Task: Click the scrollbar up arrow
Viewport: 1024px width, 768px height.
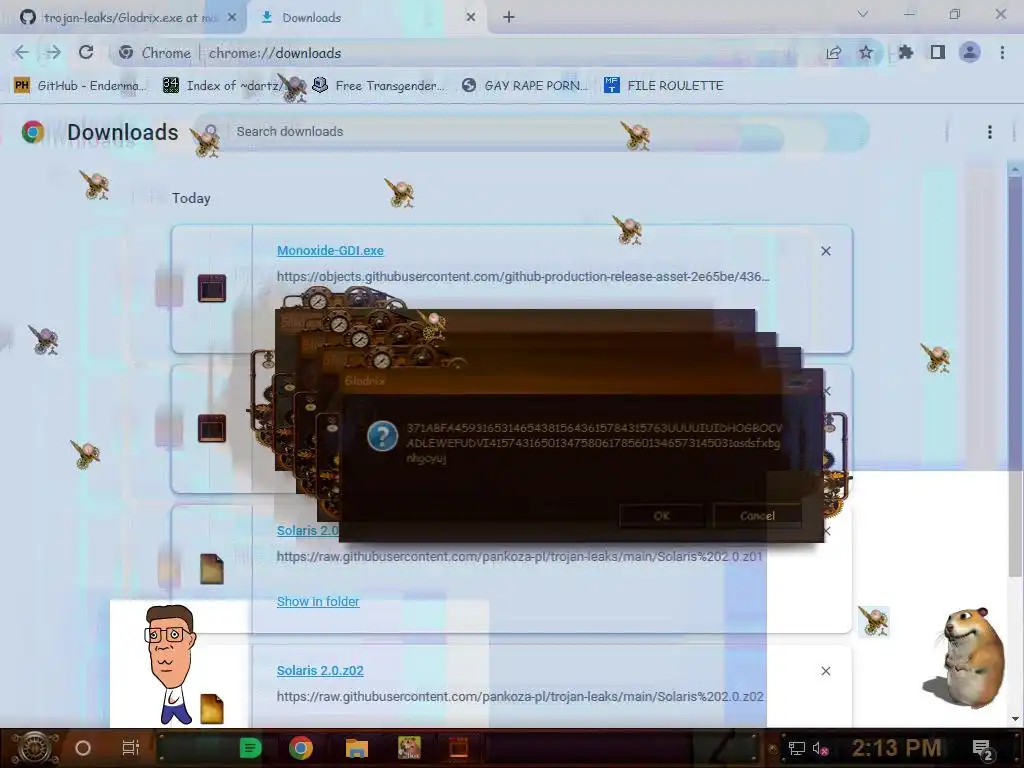Action: [x=1015, y=169]
